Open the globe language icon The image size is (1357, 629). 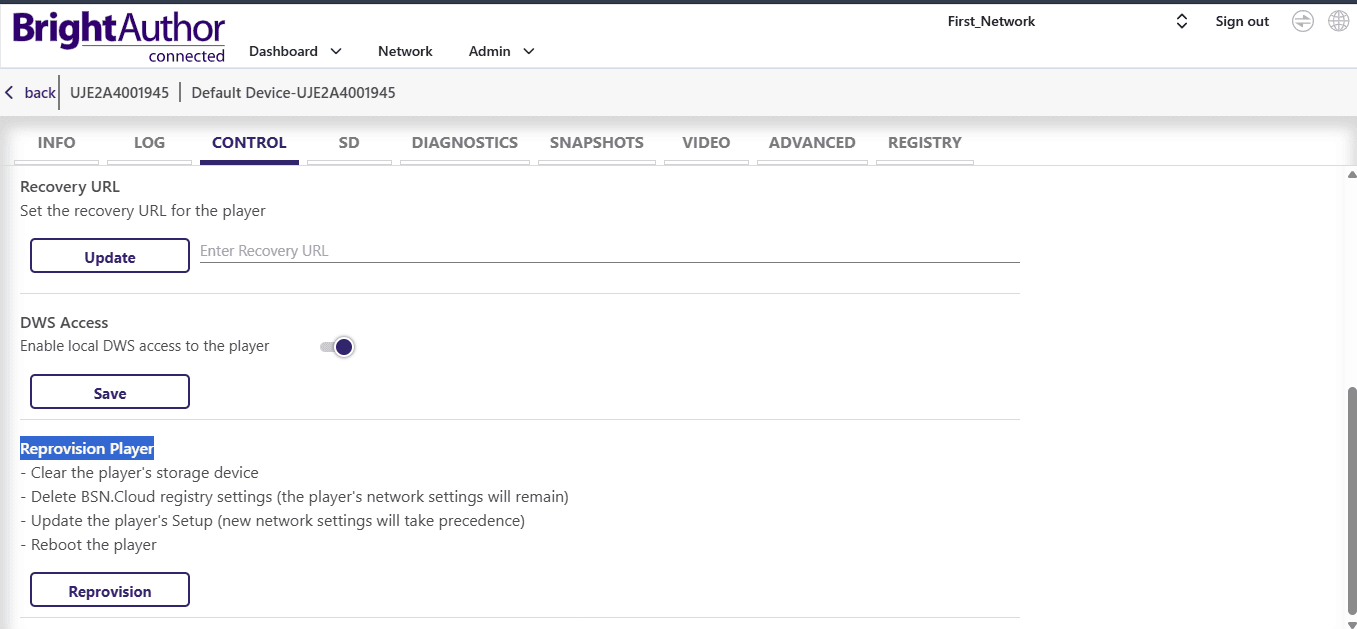pyautogui.click(x=1338, y=21)
